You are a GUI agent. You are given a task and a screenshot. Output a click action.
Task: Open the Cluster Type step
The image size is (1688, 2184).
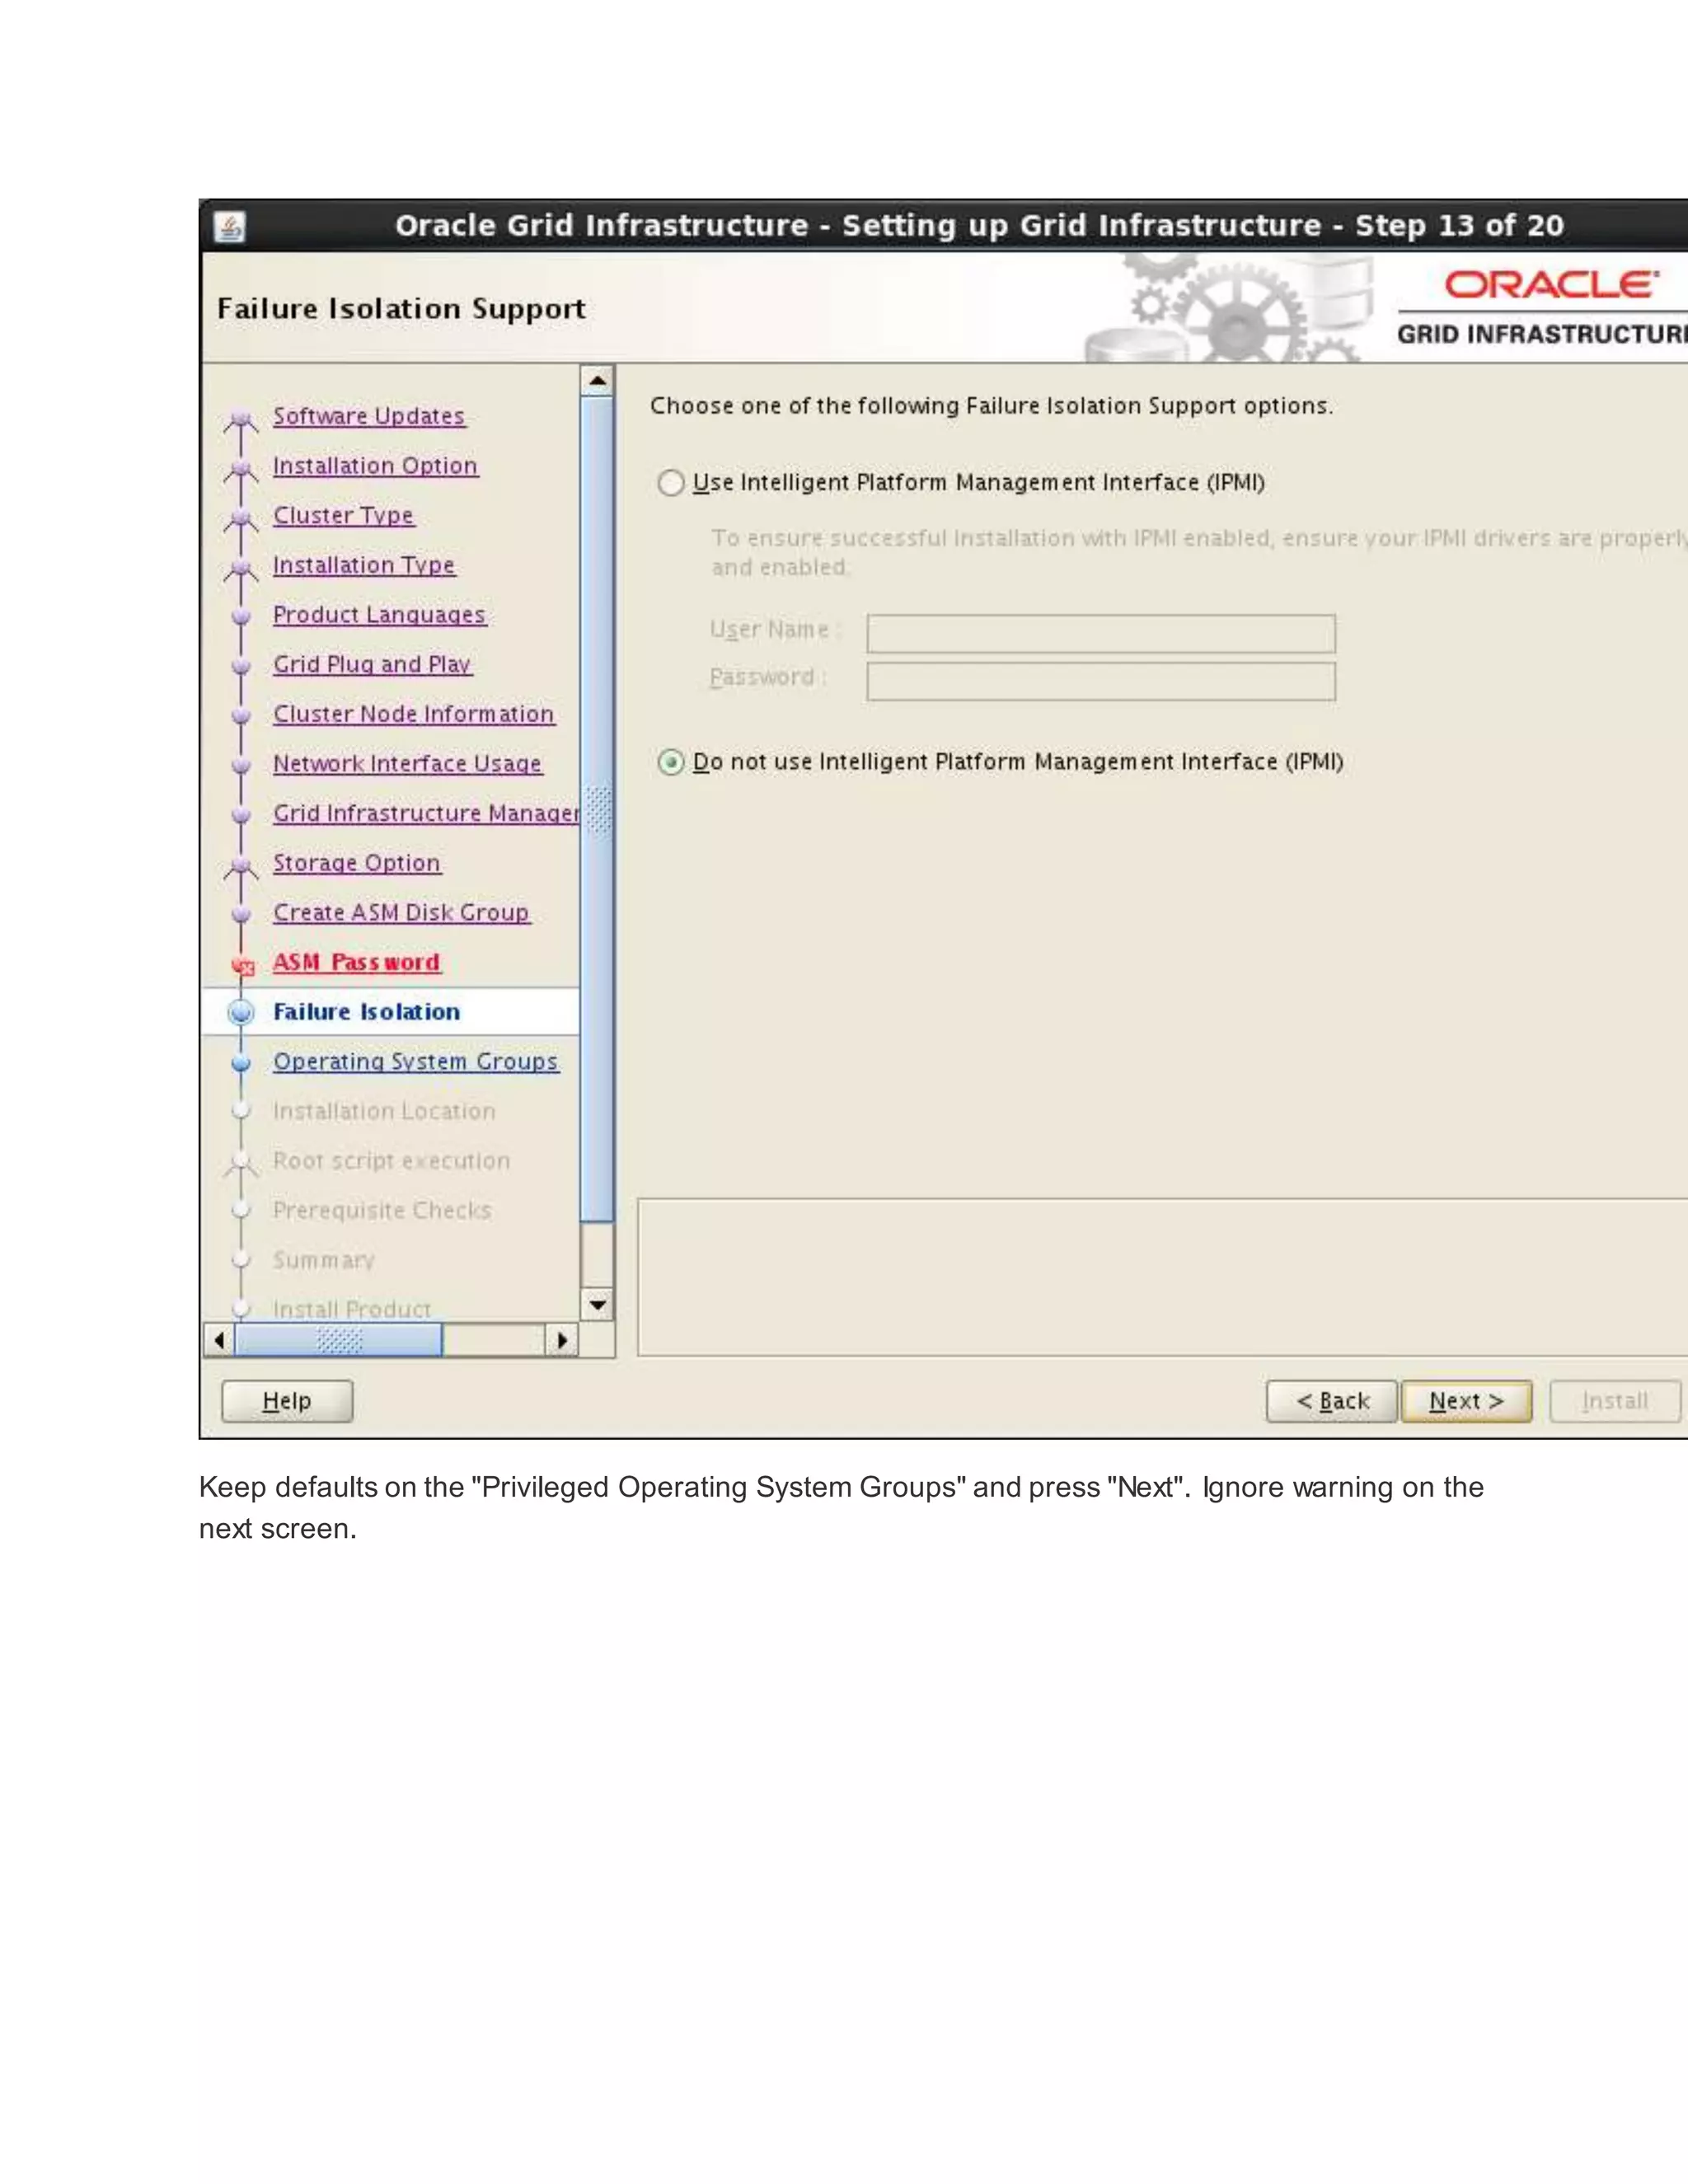(343, 516)
